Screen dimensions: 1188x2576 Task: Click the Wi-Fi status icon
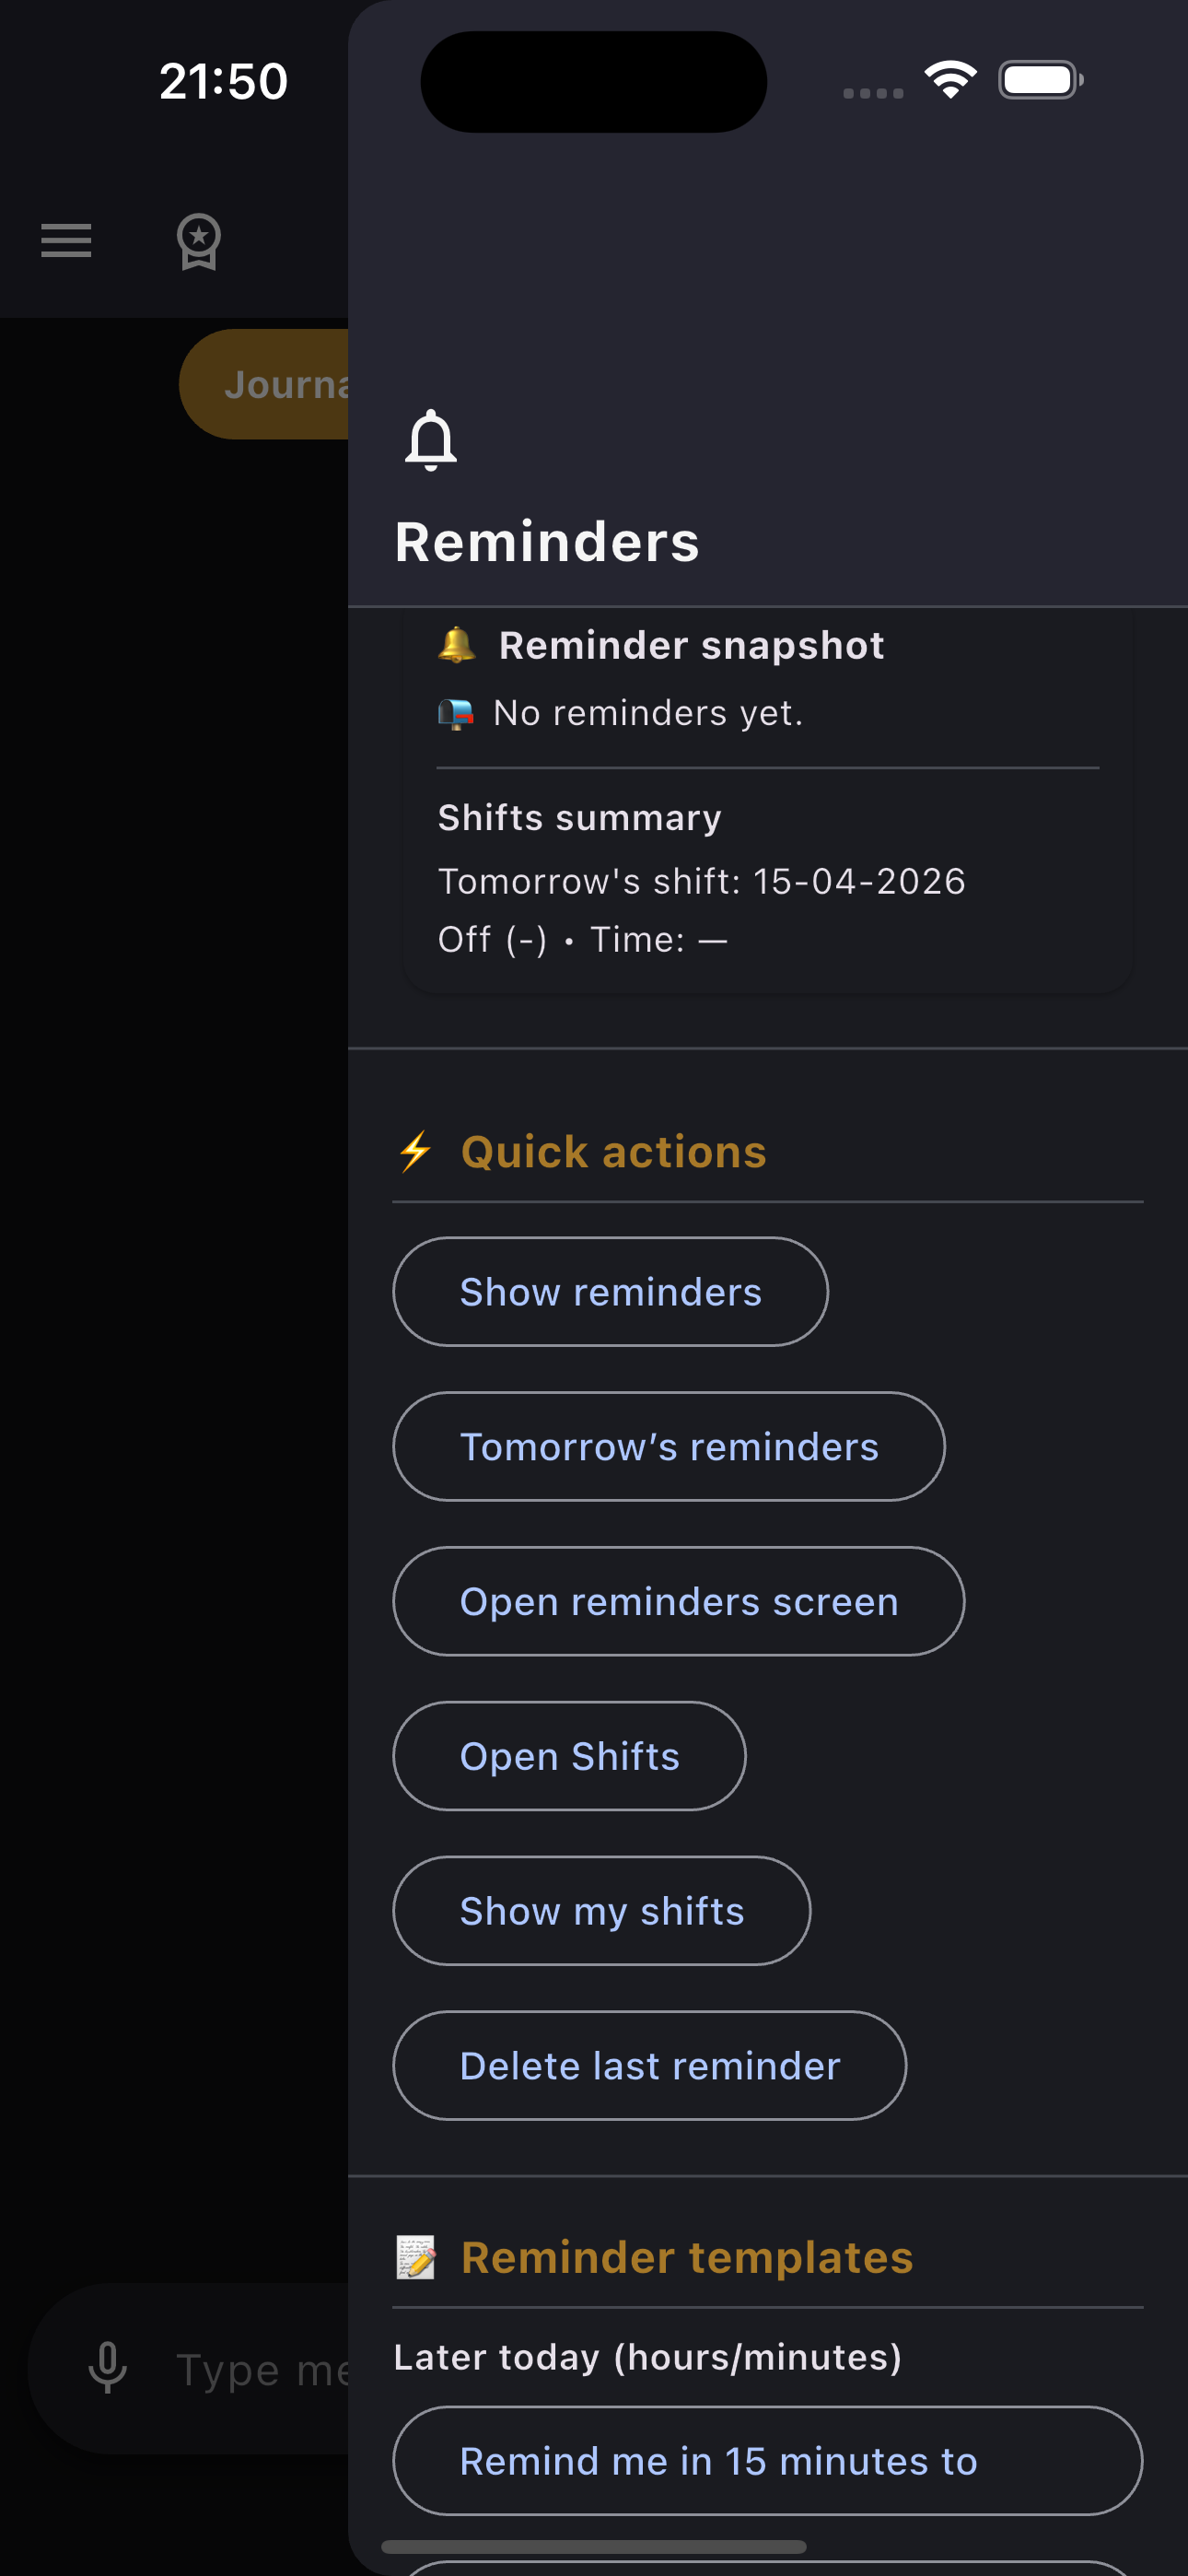950,79
